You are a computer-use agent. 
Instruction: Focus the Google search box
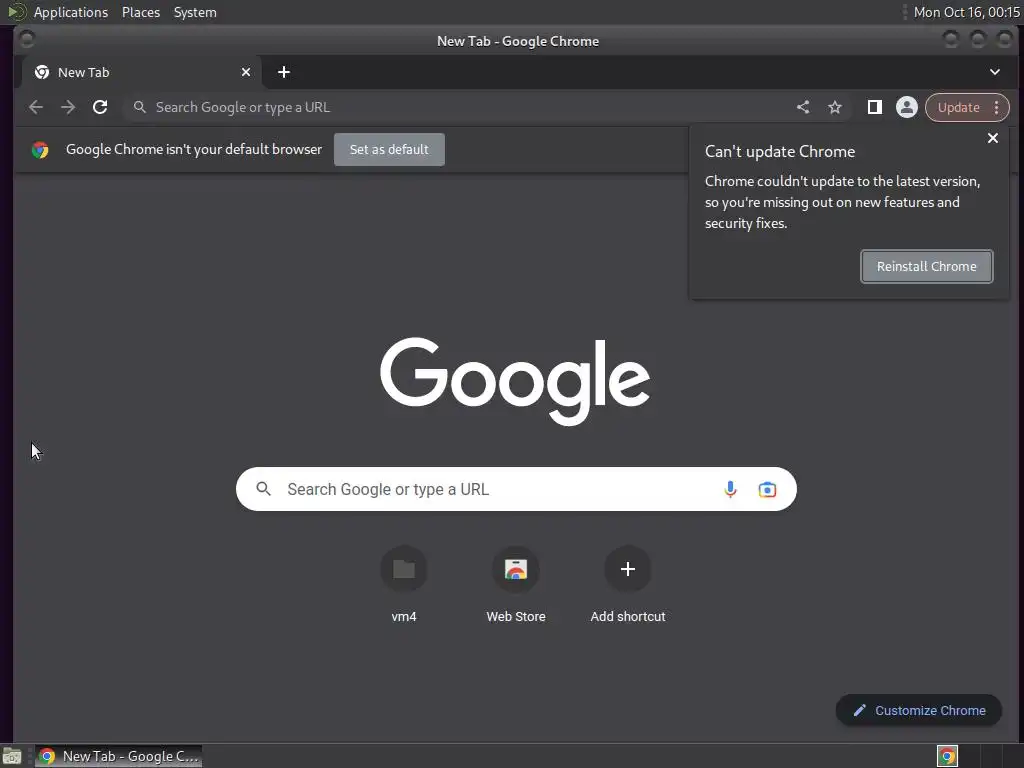coord(516,489)
